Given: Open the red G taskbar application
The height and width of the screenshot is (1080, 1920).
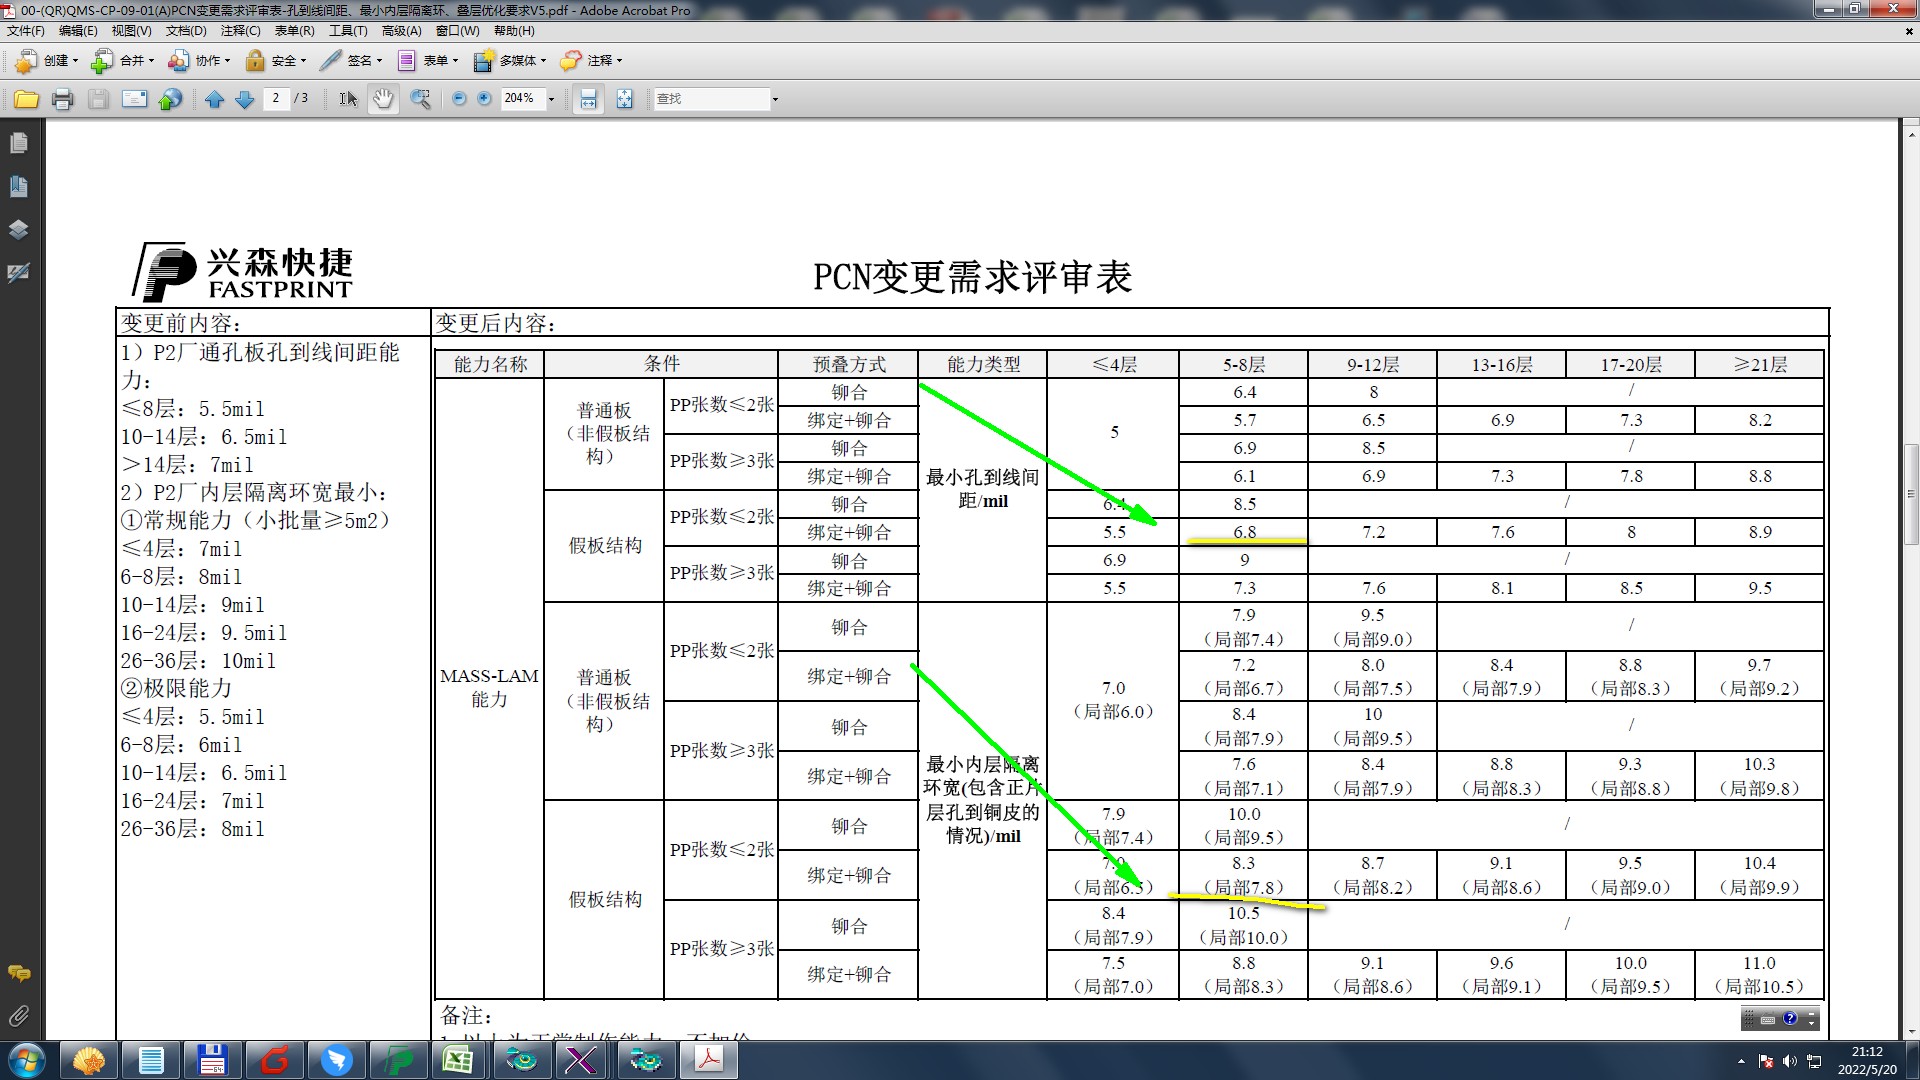Looking at the screenshot, I should click(274, 1060).
